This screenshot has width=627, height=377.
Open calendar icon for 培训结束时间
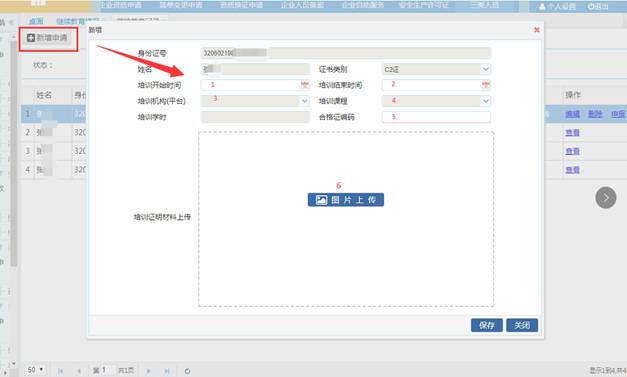485,85
